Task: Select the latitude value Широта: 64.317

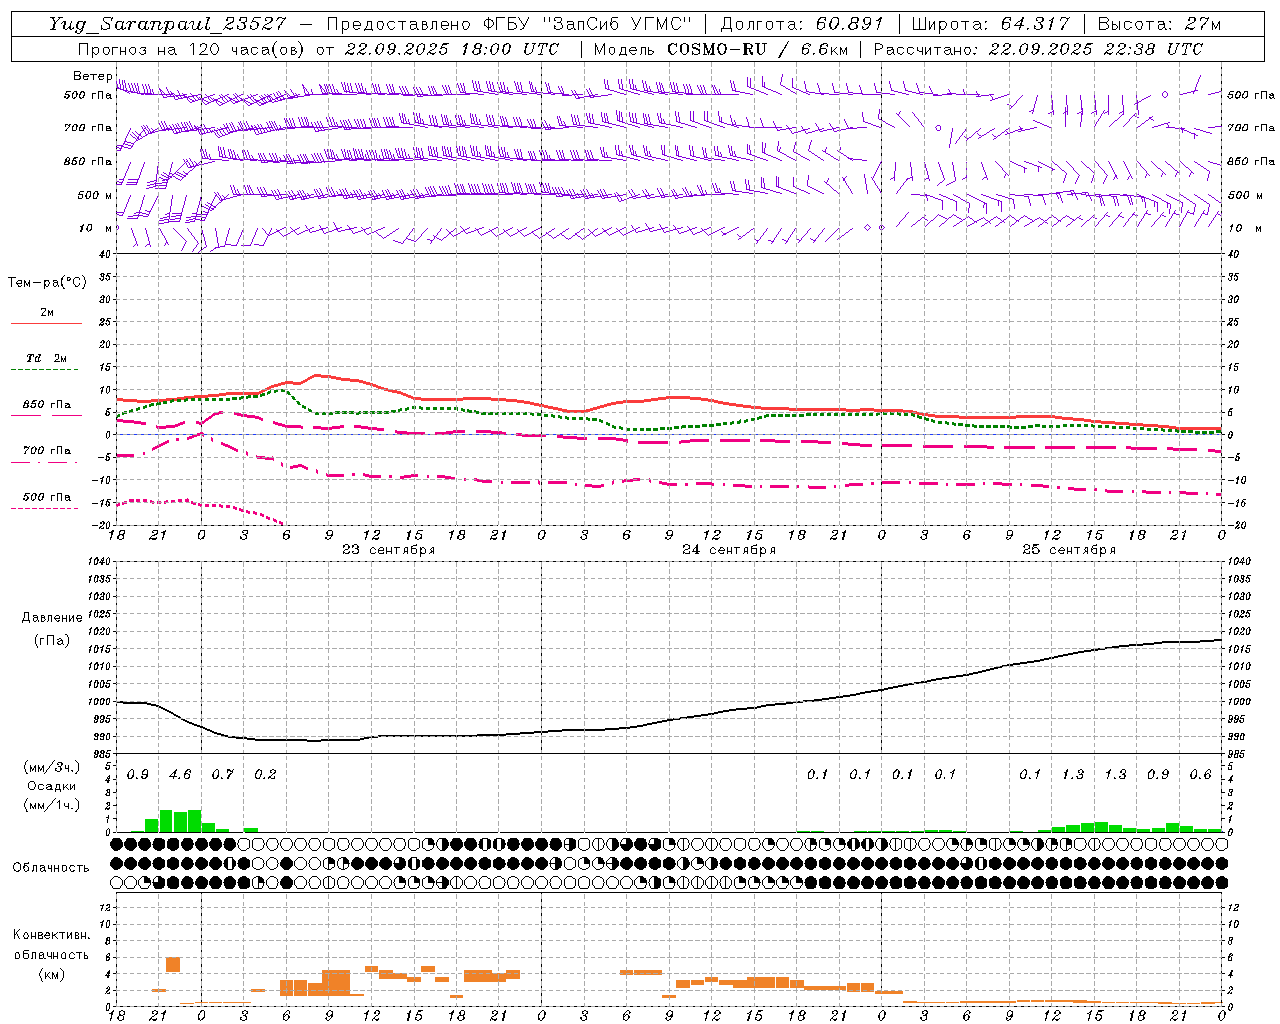Action: pyautogui.click(x=990, y=24)
